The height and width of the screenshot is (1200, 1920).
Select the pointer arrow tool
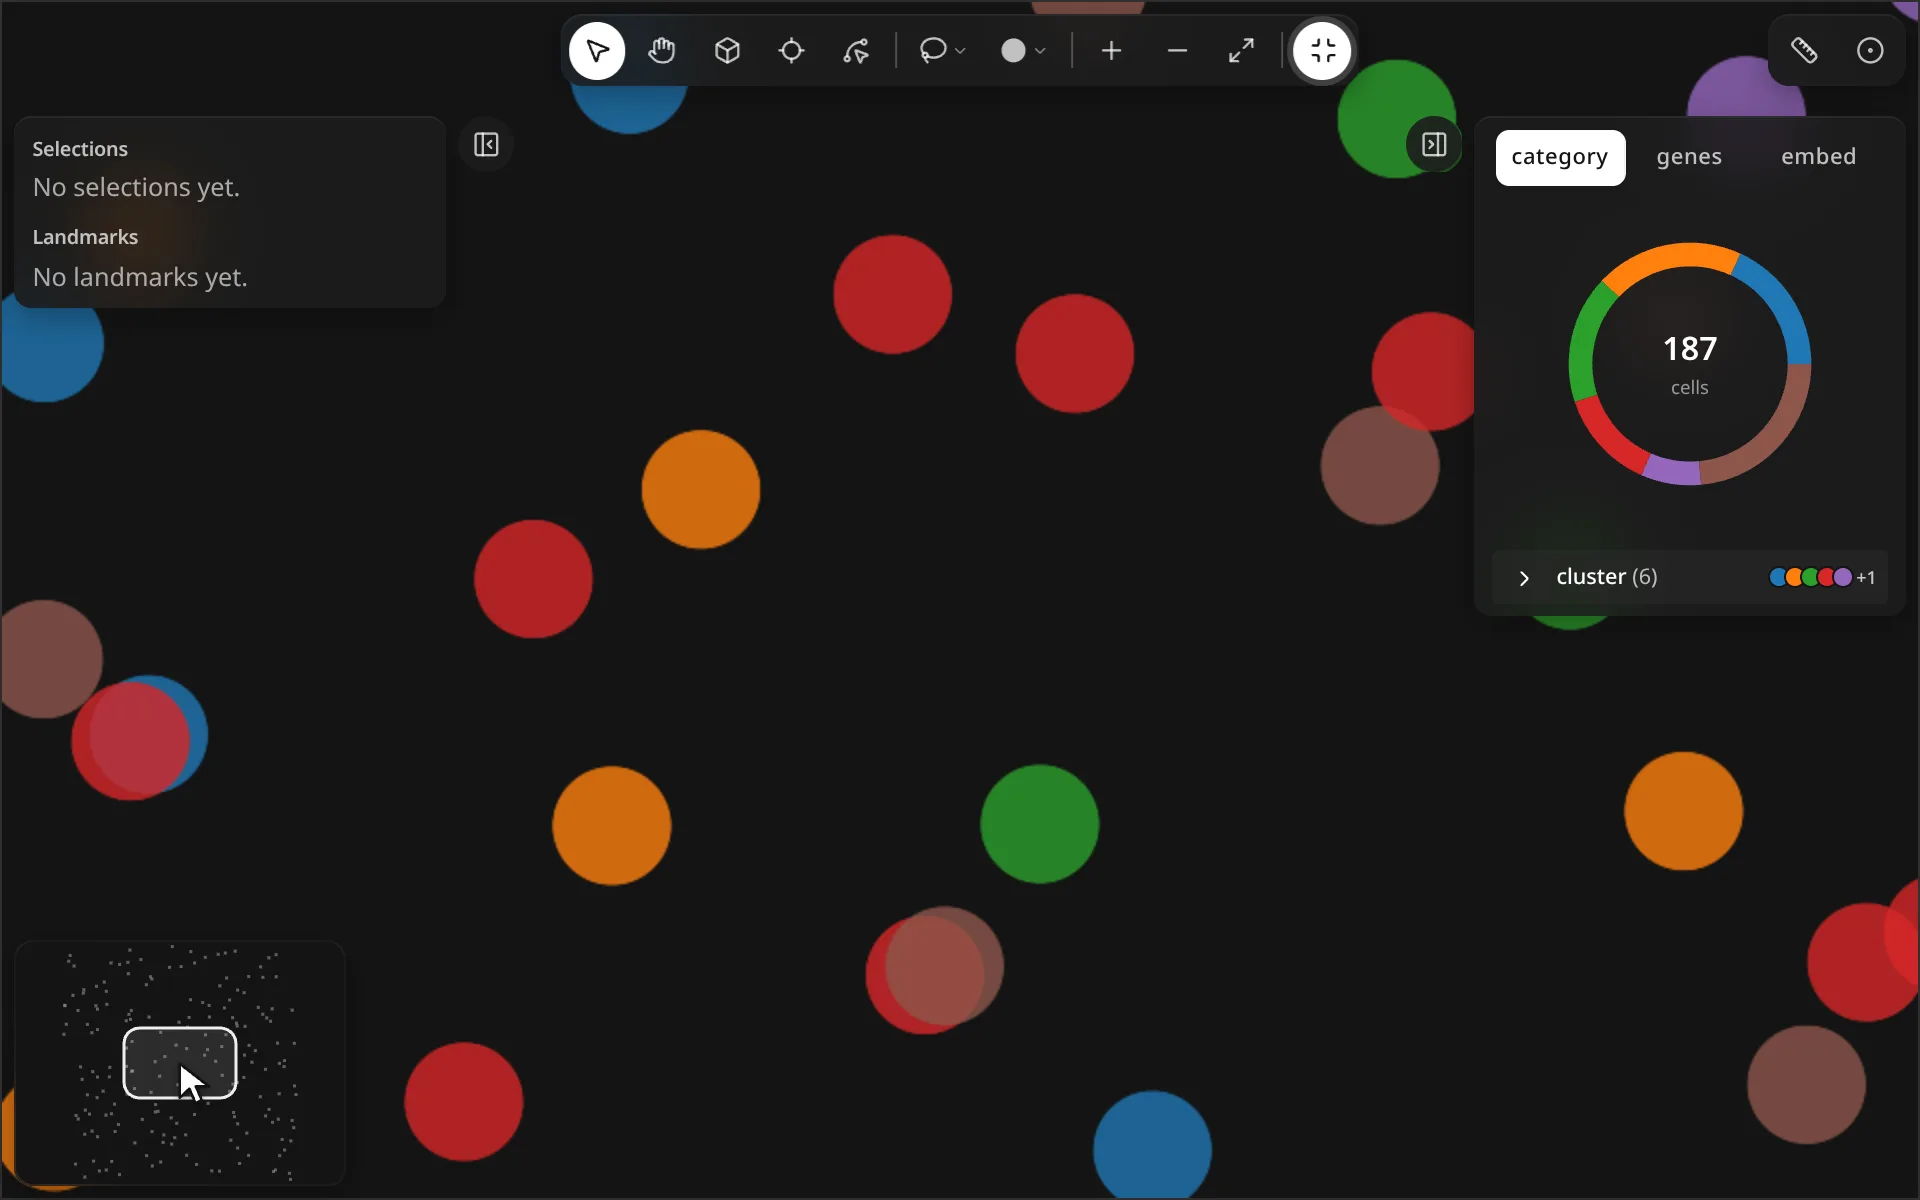tap(597, 51)
